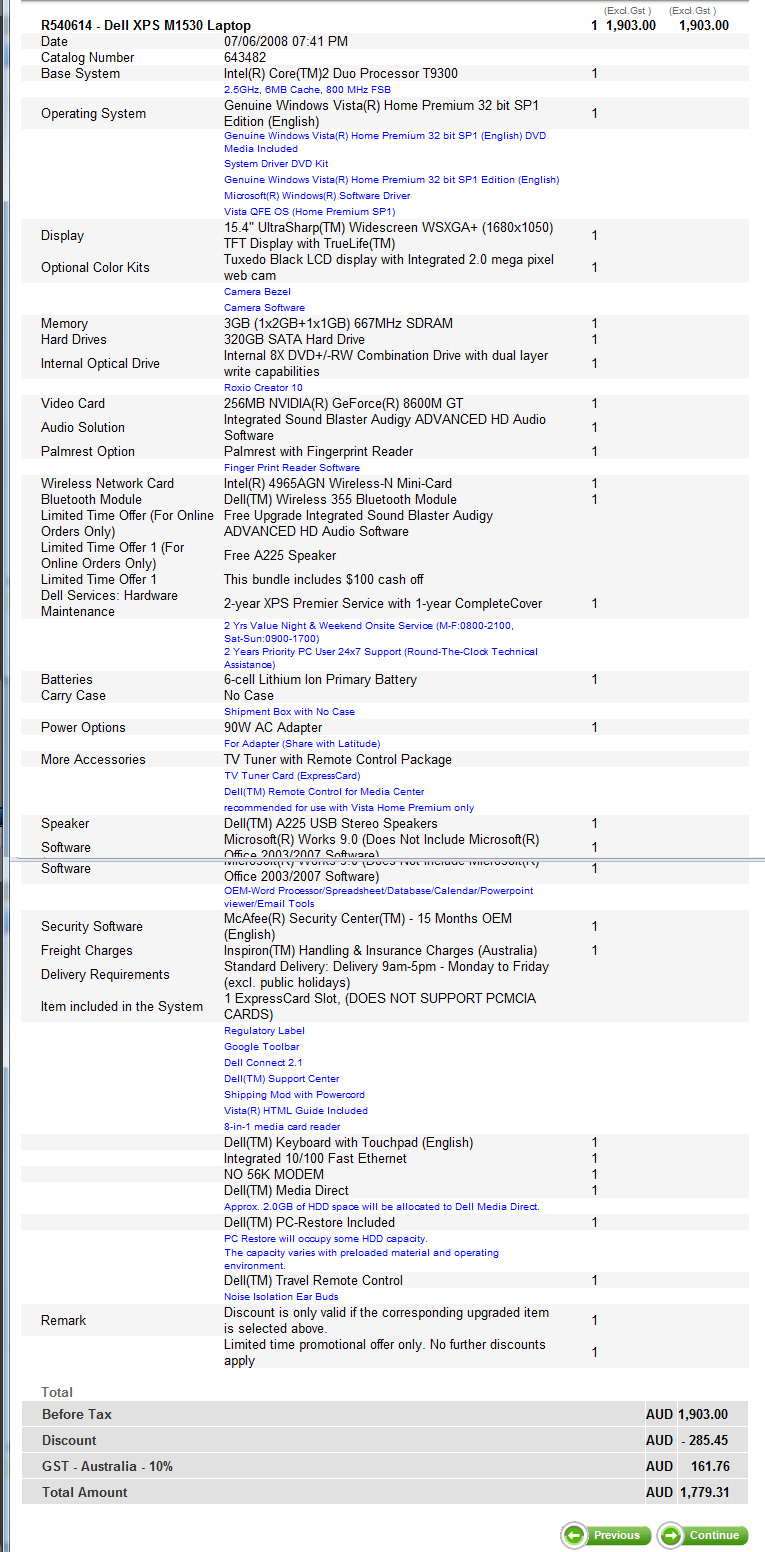The image size is (765, 1552).
Task: Select Dell(TM) Media Direct text
Action: 286,1190
